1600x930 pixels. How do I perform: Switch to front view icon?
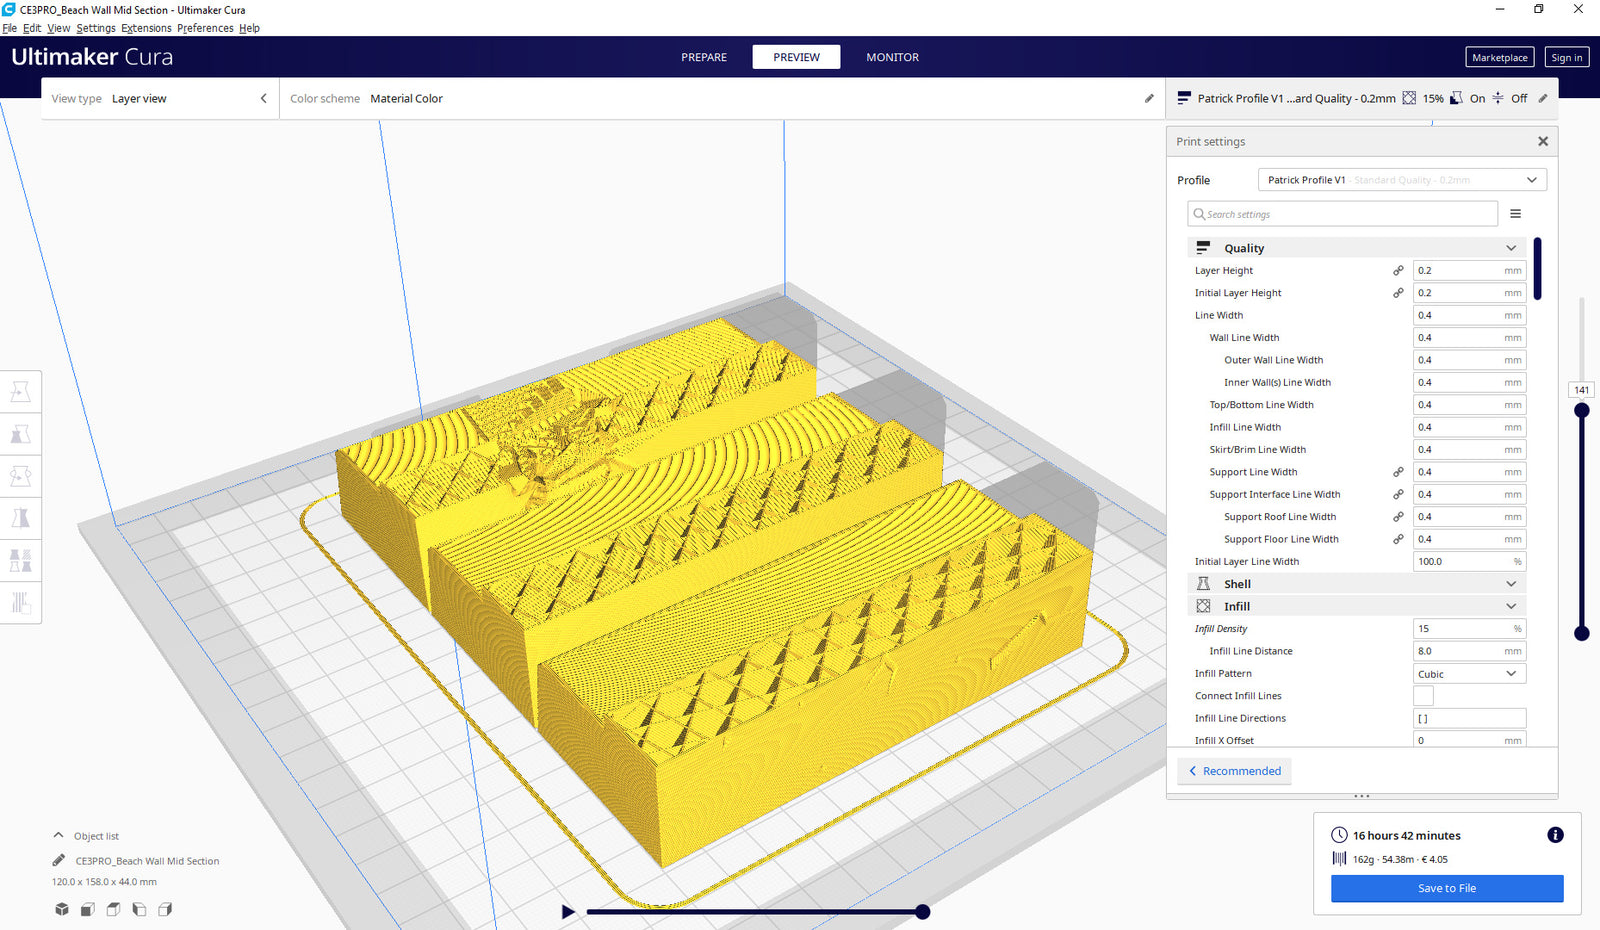pos(88,909)
